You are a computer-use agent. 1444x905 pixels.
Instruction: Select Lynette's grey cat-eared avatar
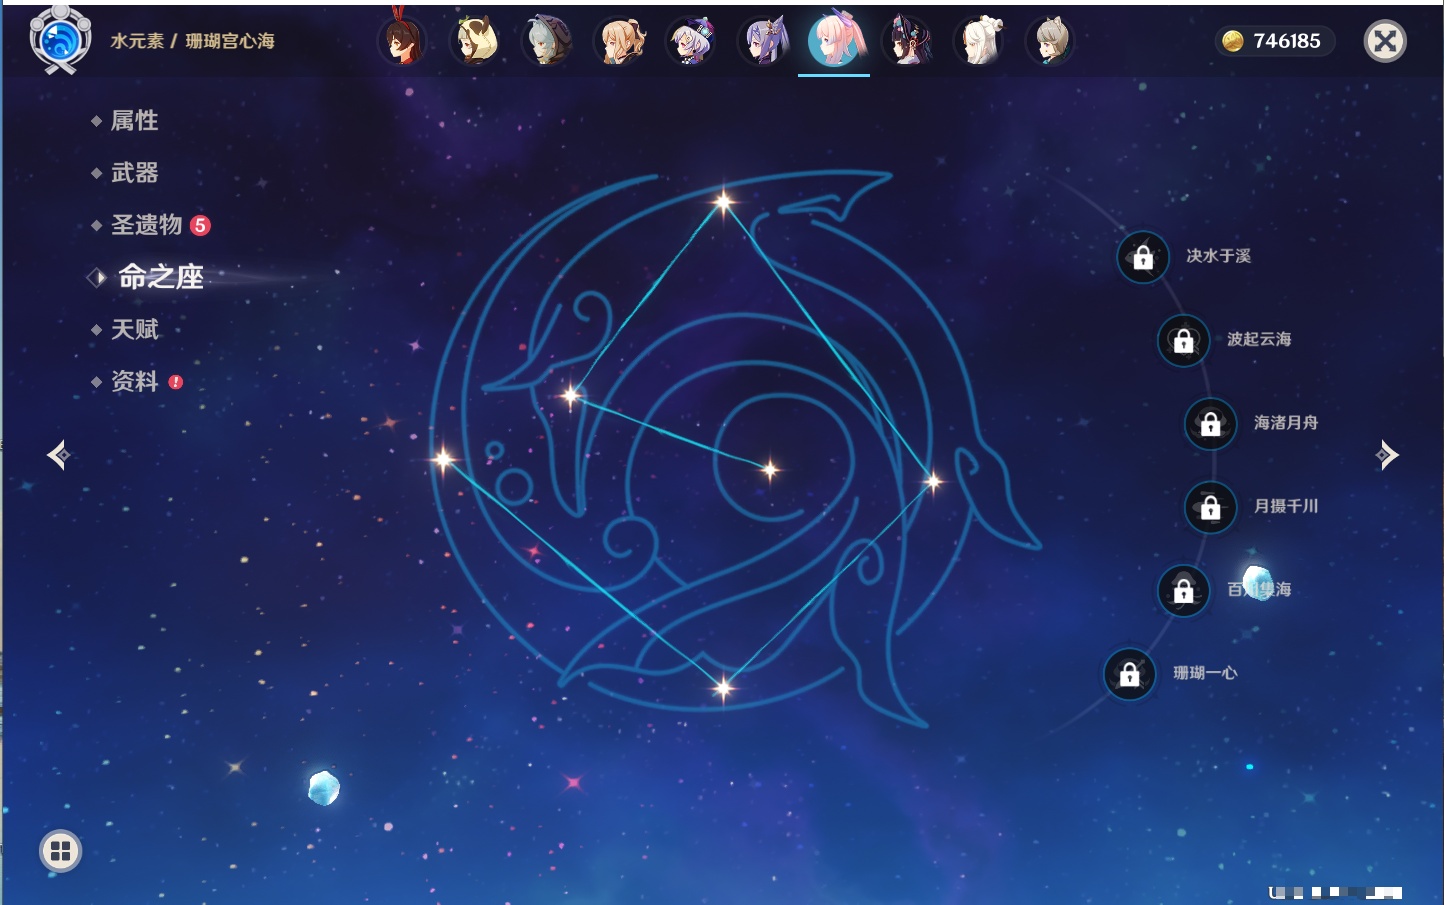1051,41
